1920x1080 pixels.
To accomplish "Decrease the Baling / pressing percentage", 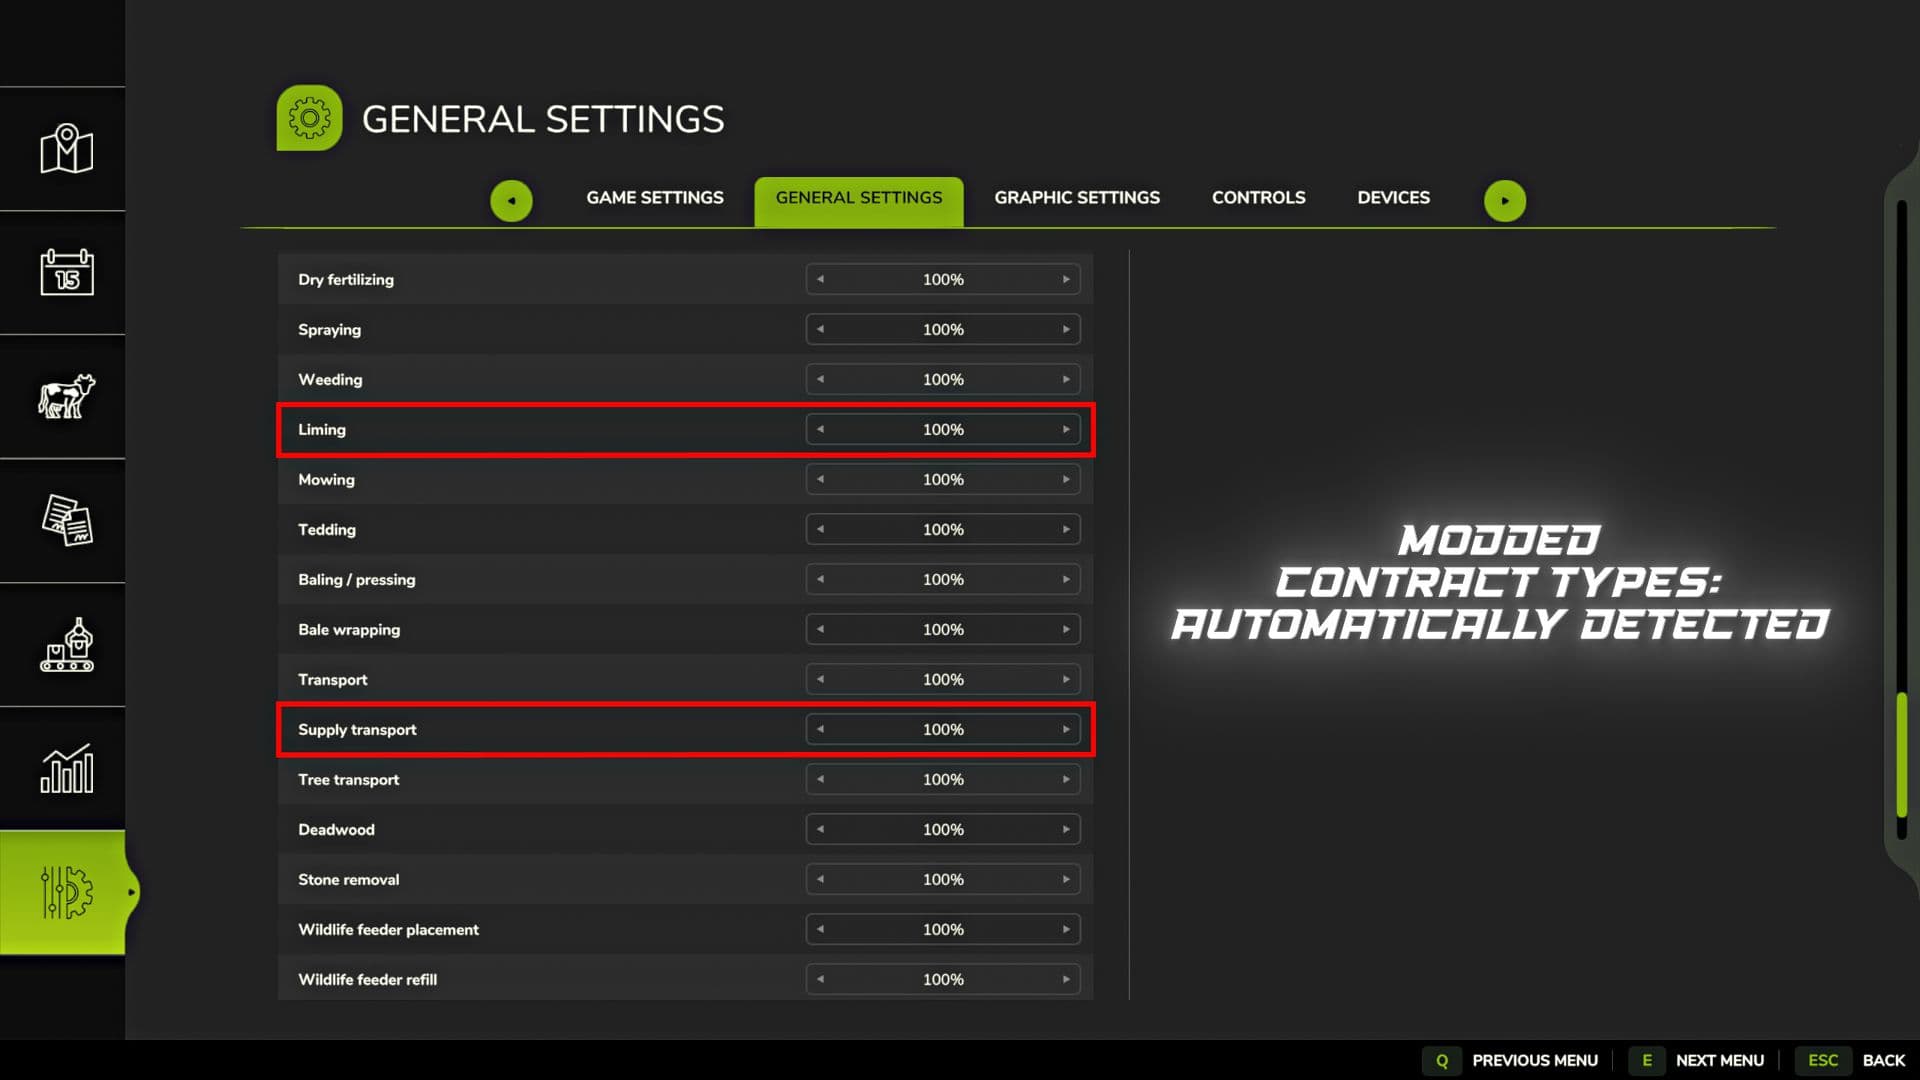I will [820, 579].
